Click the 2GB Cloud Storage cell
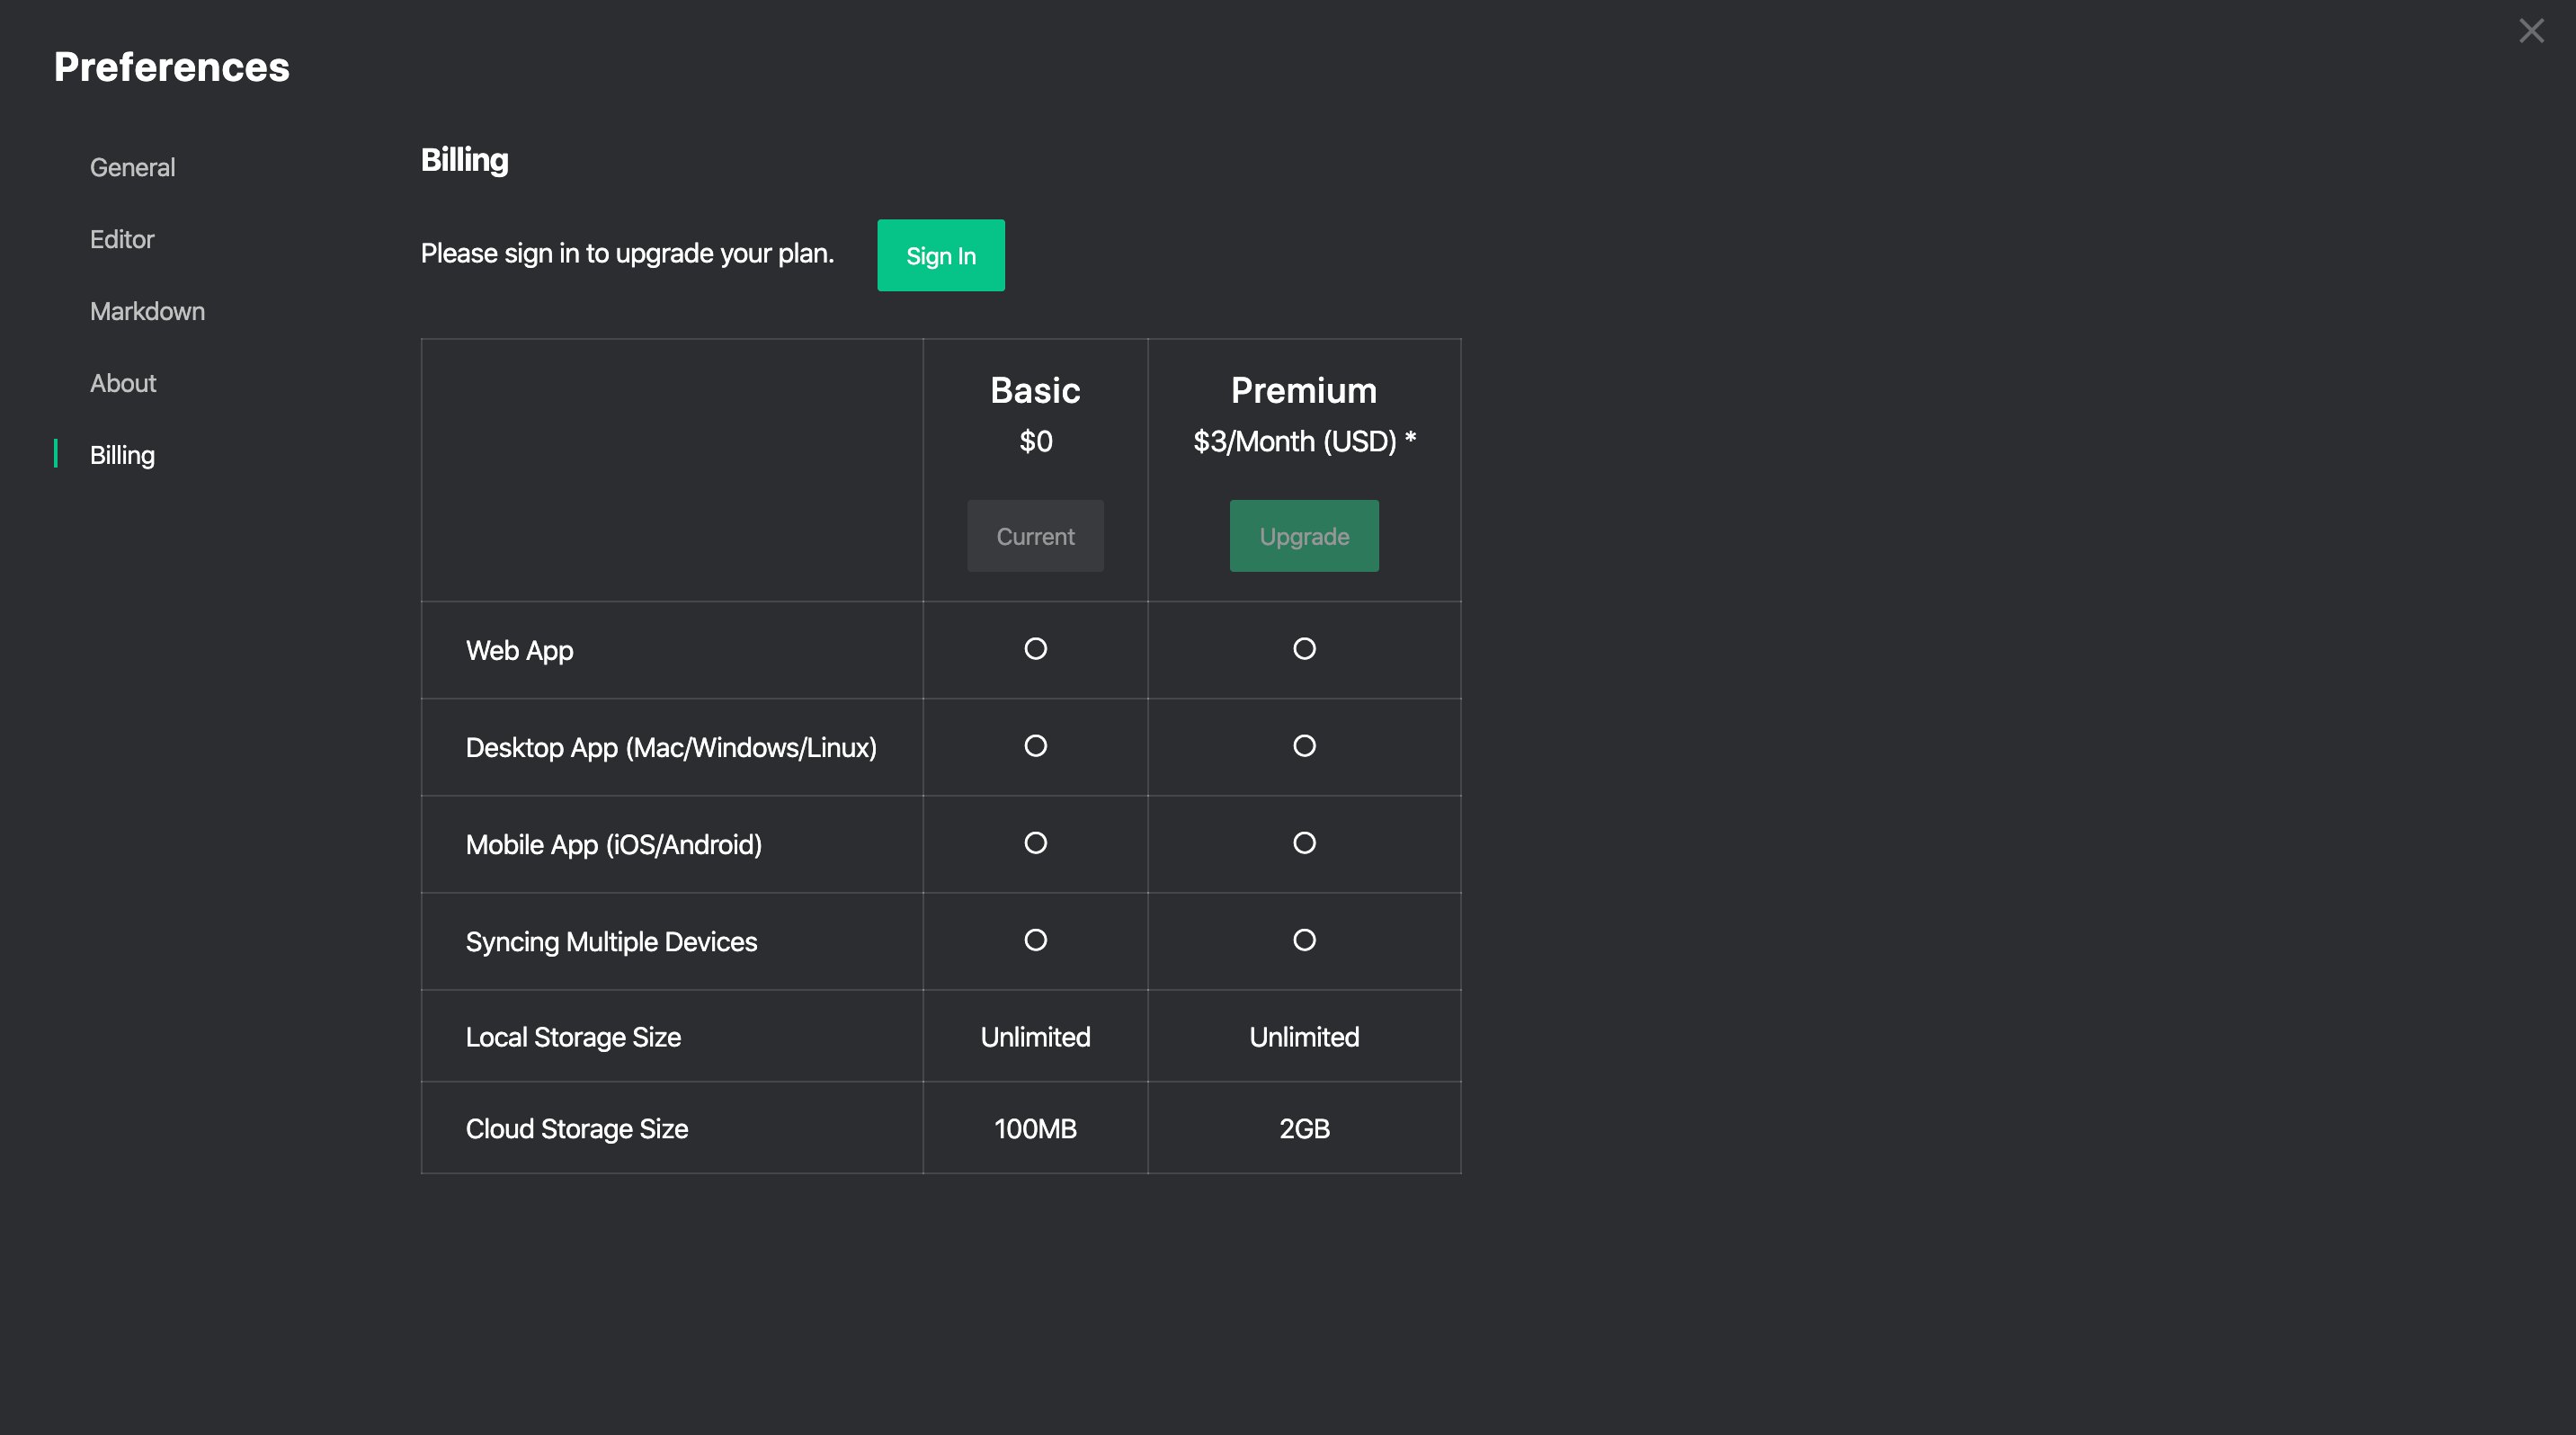The image size is (2576, 1435). pos(1304,1128)
